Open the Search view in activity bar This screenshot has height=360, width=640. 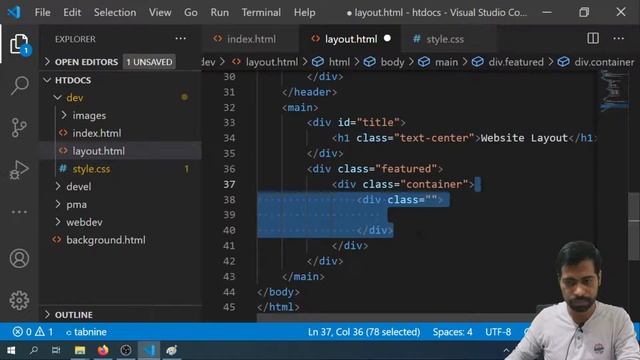tap(19, 85)
